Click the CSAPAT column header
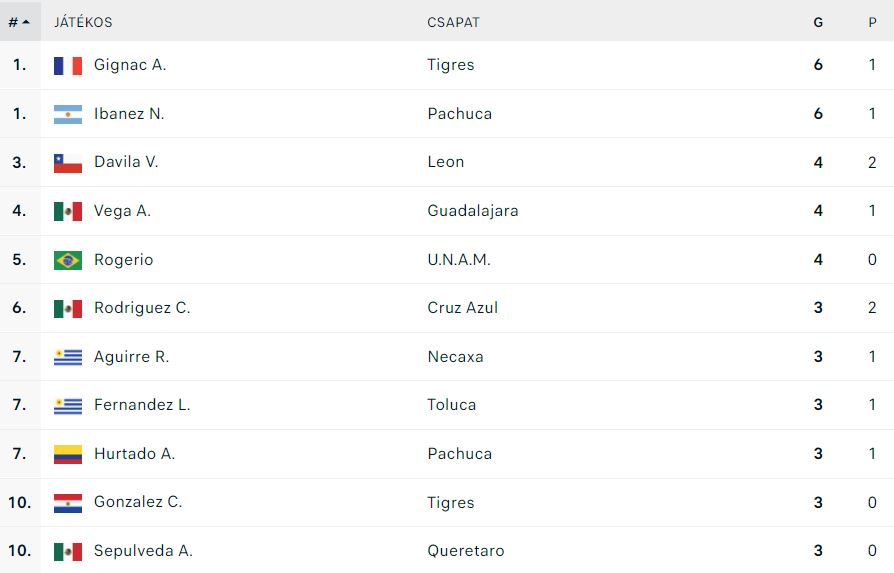This screenshot has width=894, height=573. tap(453, 22)
